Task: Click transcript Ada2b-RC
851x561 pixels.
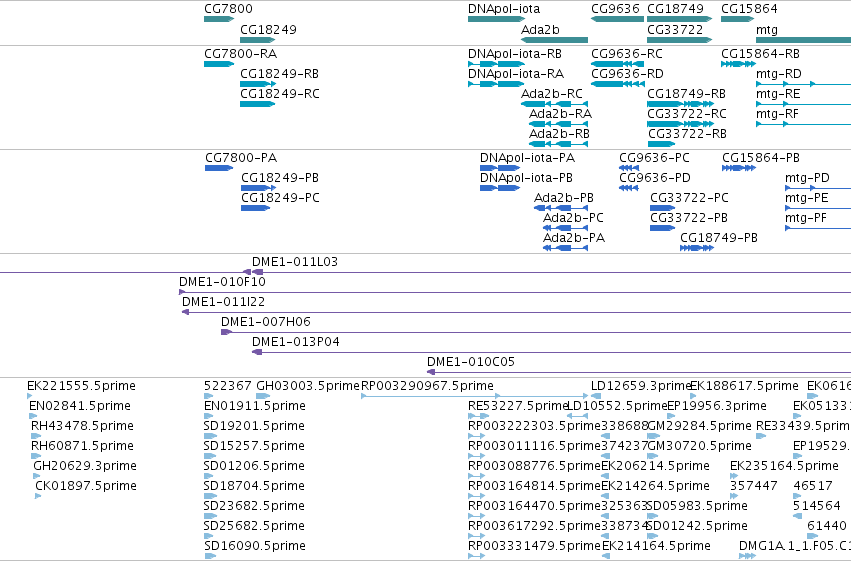Action: point(554,104)
